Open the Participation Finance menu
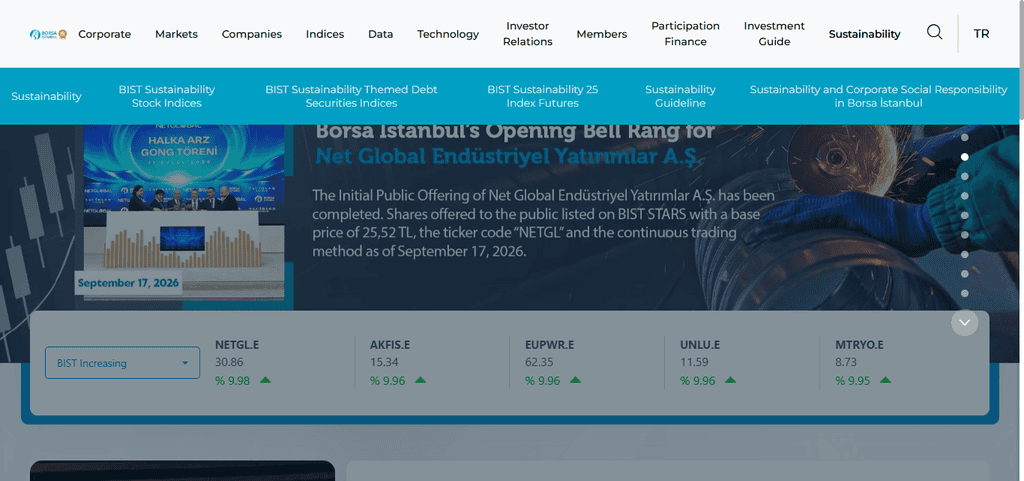The height and width of the screenshot is (481, 1024). pyautogui.click(x=685, y=34)
